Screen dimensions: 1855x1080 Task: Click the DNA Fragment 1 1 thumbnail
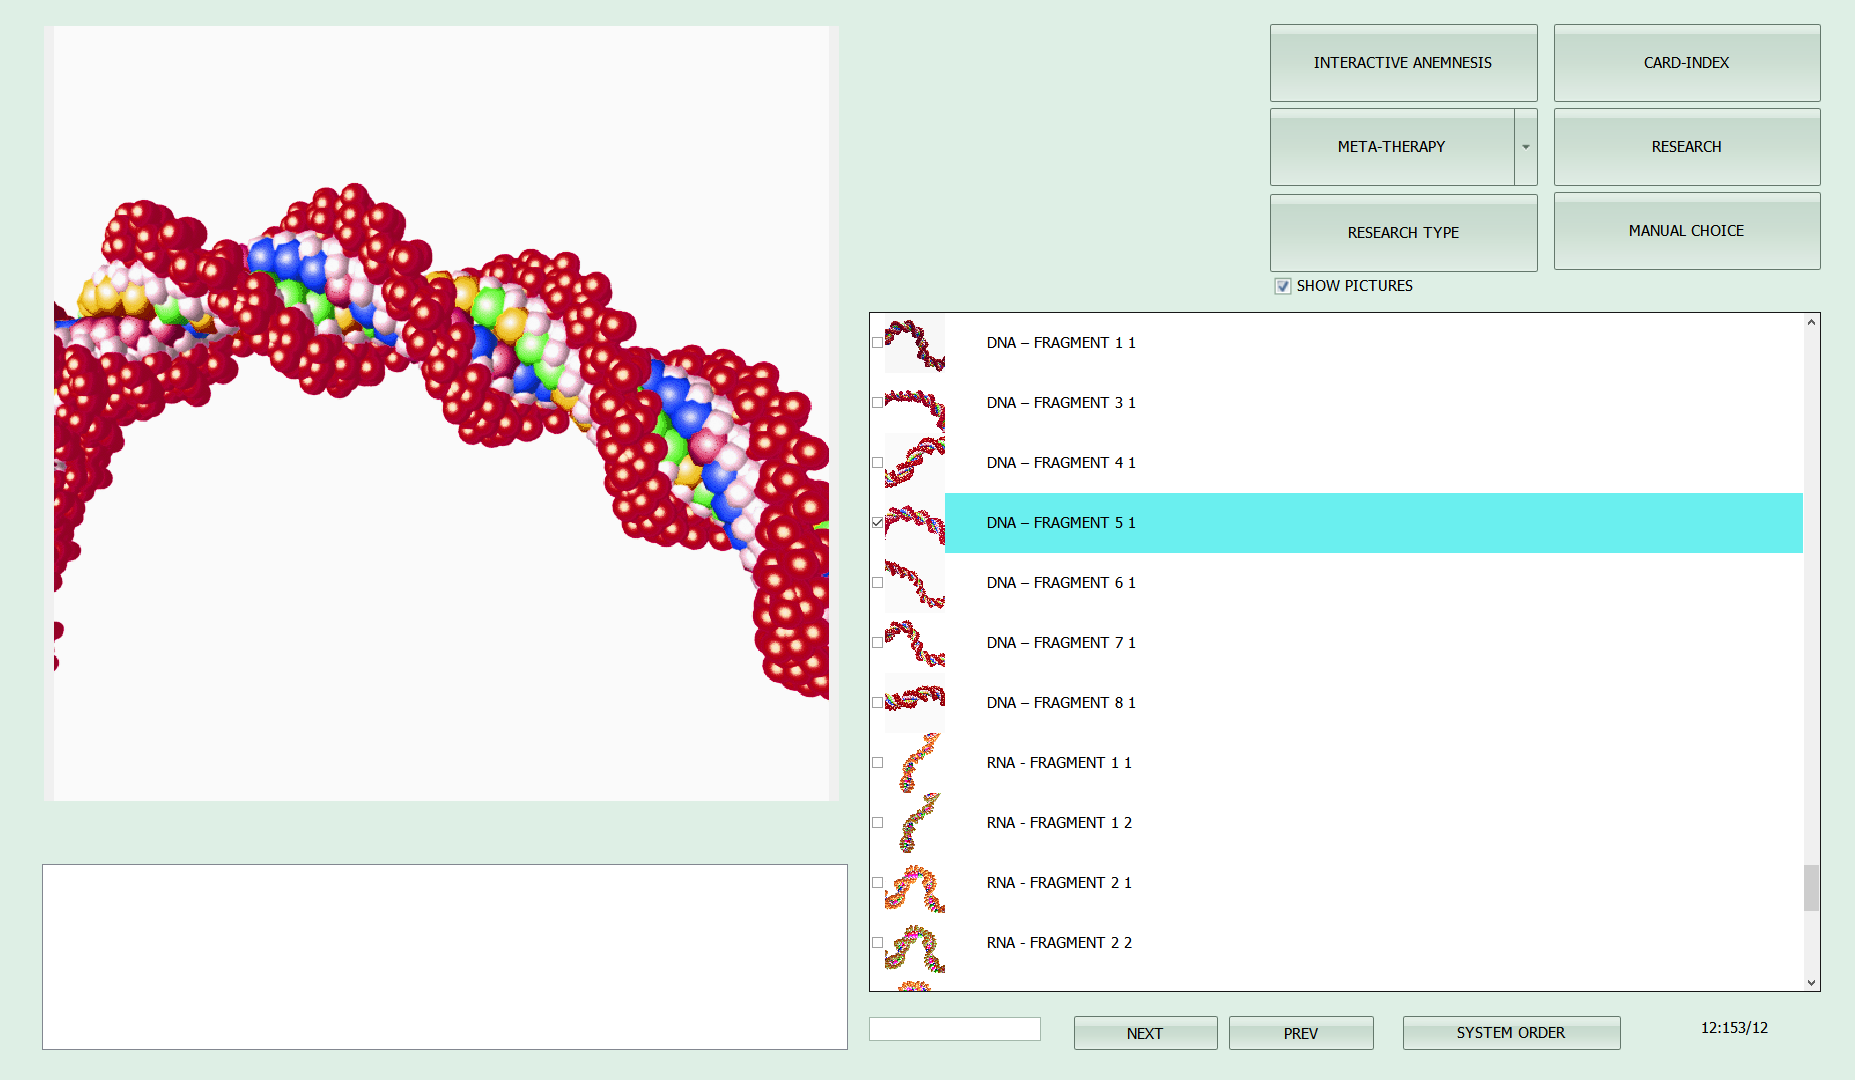click(x=914, y=343)
